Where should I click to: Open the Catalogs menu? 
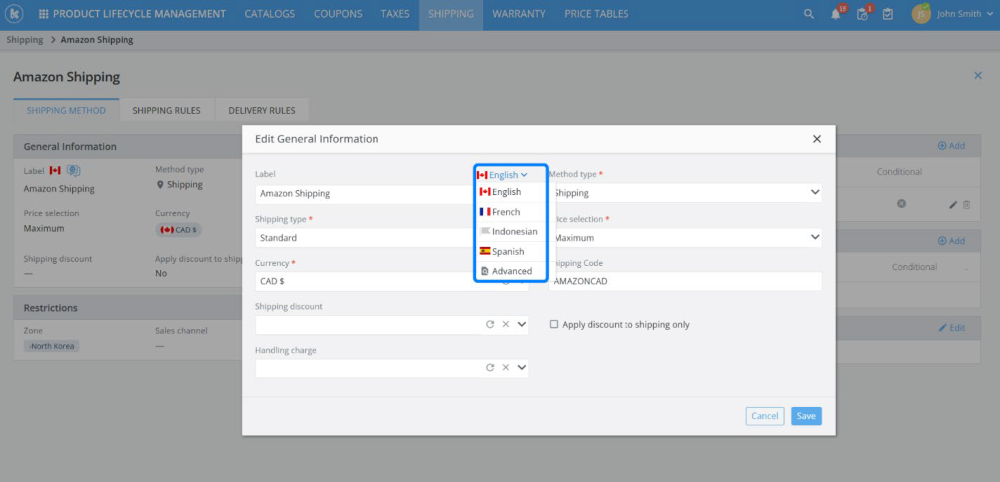(x=270, y=14)
